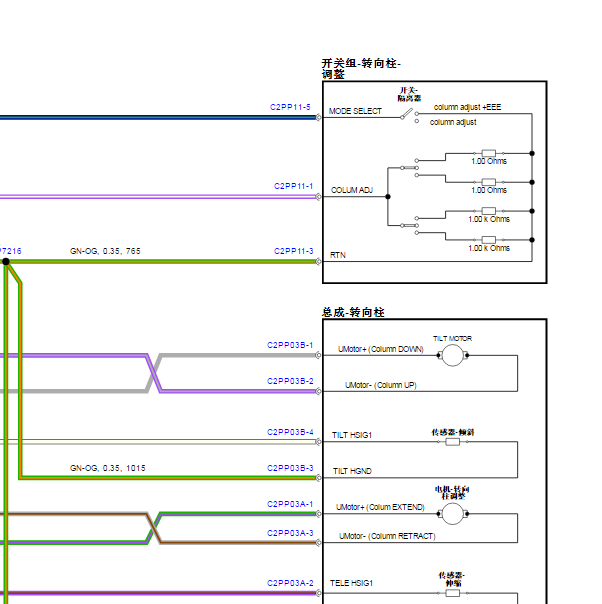Click the upper COLUM ADJ rocker switch contact
Viewport: 602px width, 604px height.
[x=409, y=168]
